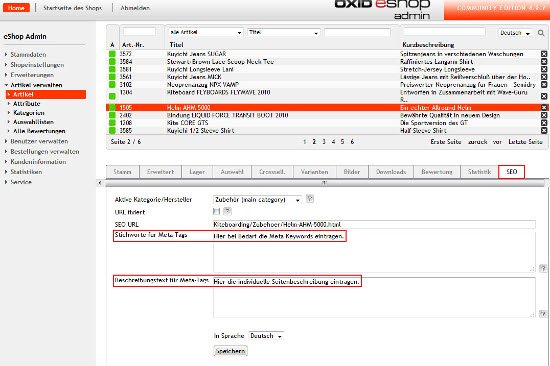This screenshot has height=366, width=550.
Task: Delete the Kuyichi Jeans SUGAR article row
Action: pyautogui.click(x=544, y=54)
